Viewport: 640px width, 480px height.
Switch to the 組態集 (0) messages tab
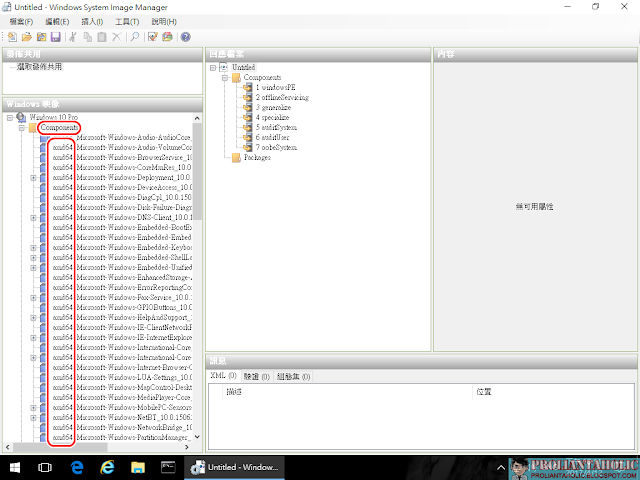coord(293,376)
